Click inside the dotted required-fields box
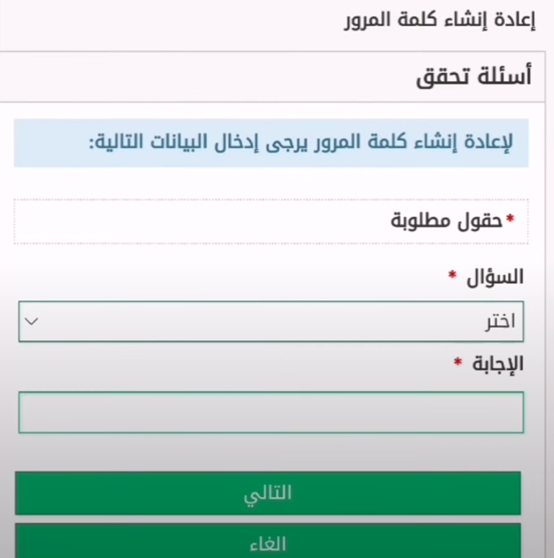 click(271, 222)
